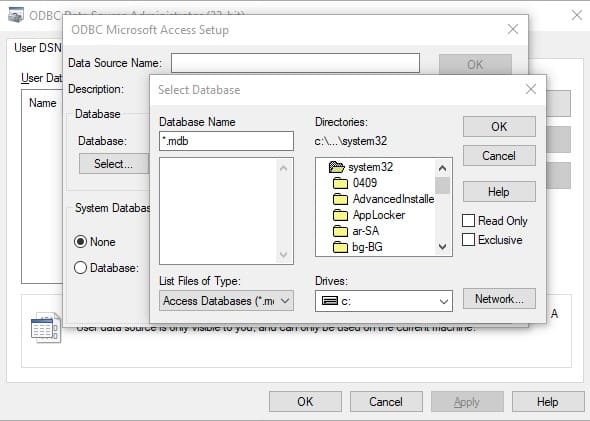Open the List Files of Type dropdown

pyautogui.click(x=226, y=301)
